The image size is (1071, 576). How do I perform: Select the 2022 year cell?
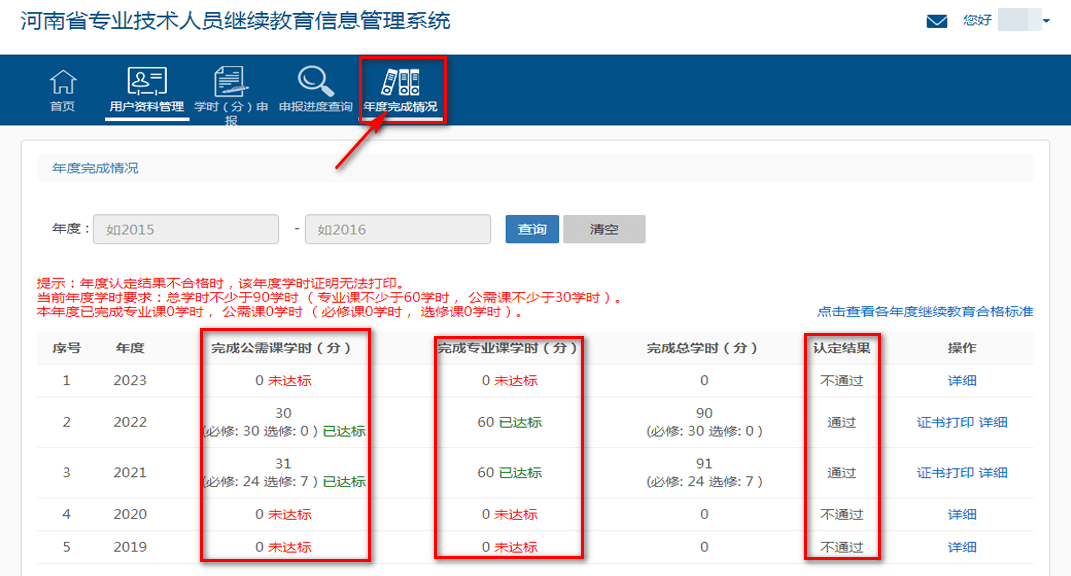130,422
